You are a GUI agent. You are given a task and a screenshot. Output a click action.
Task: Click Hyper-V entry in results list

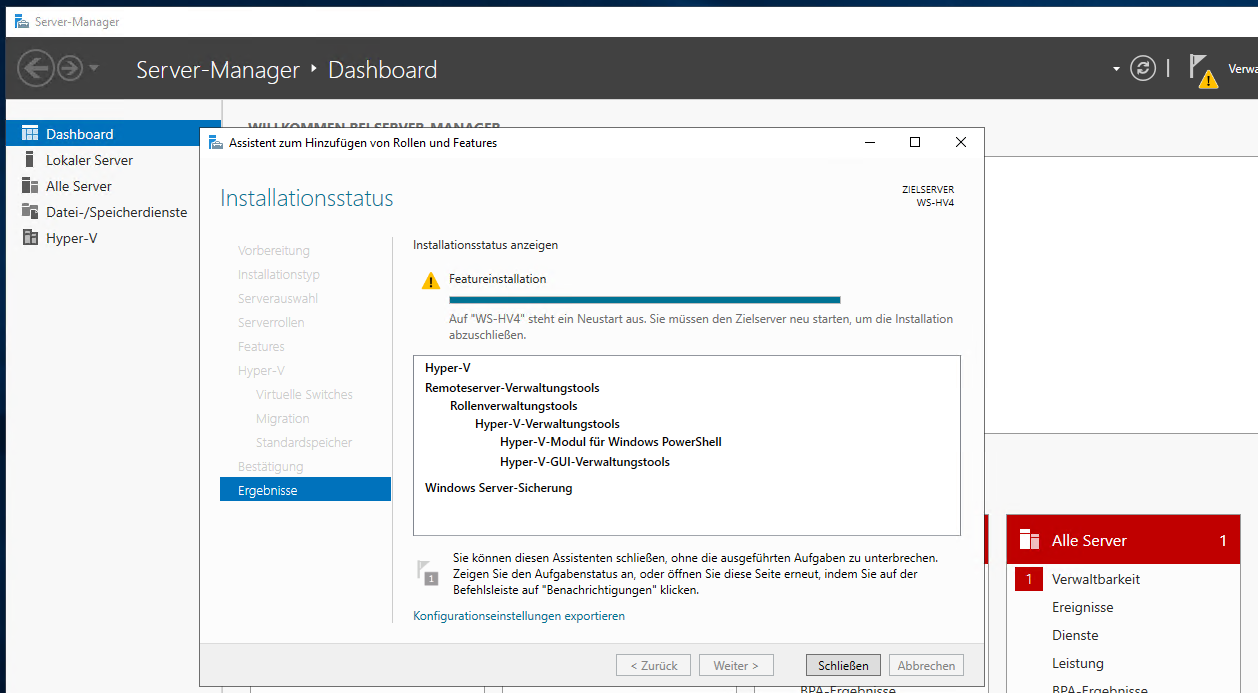(x=448, y=368)
